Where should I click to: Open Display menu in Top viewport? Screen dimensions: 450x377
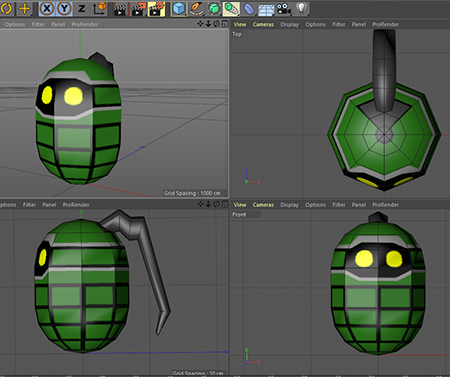pyautogui.click(x=290, y=24)
